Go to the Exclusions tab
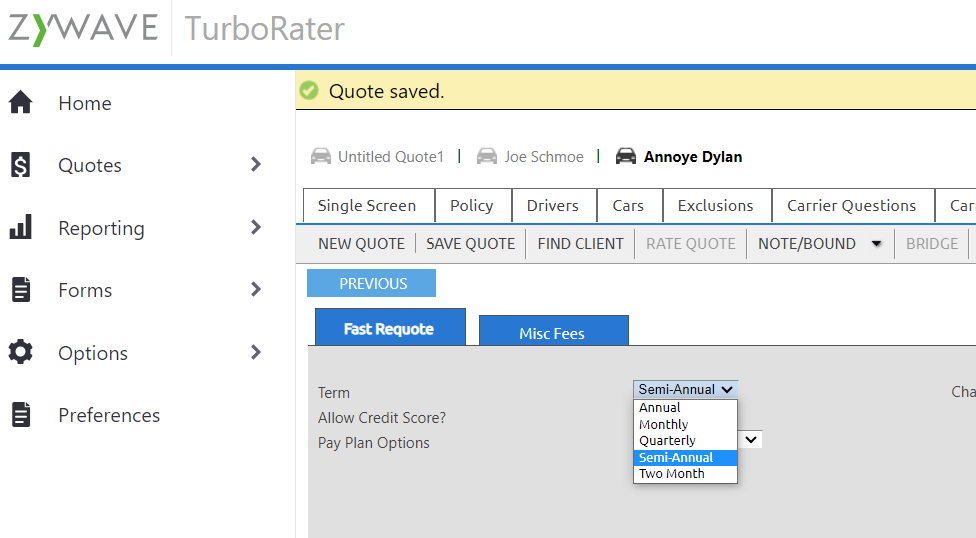This screenshot has width=976, height=538. pyautogui.click(x=716, y=205)
